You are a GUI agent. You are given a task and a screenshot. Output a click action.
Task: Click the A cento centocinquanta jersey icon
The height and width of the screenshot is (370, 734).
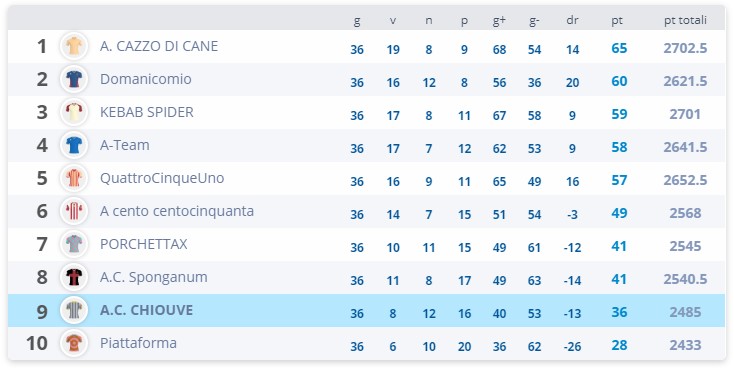click(74, 211)
